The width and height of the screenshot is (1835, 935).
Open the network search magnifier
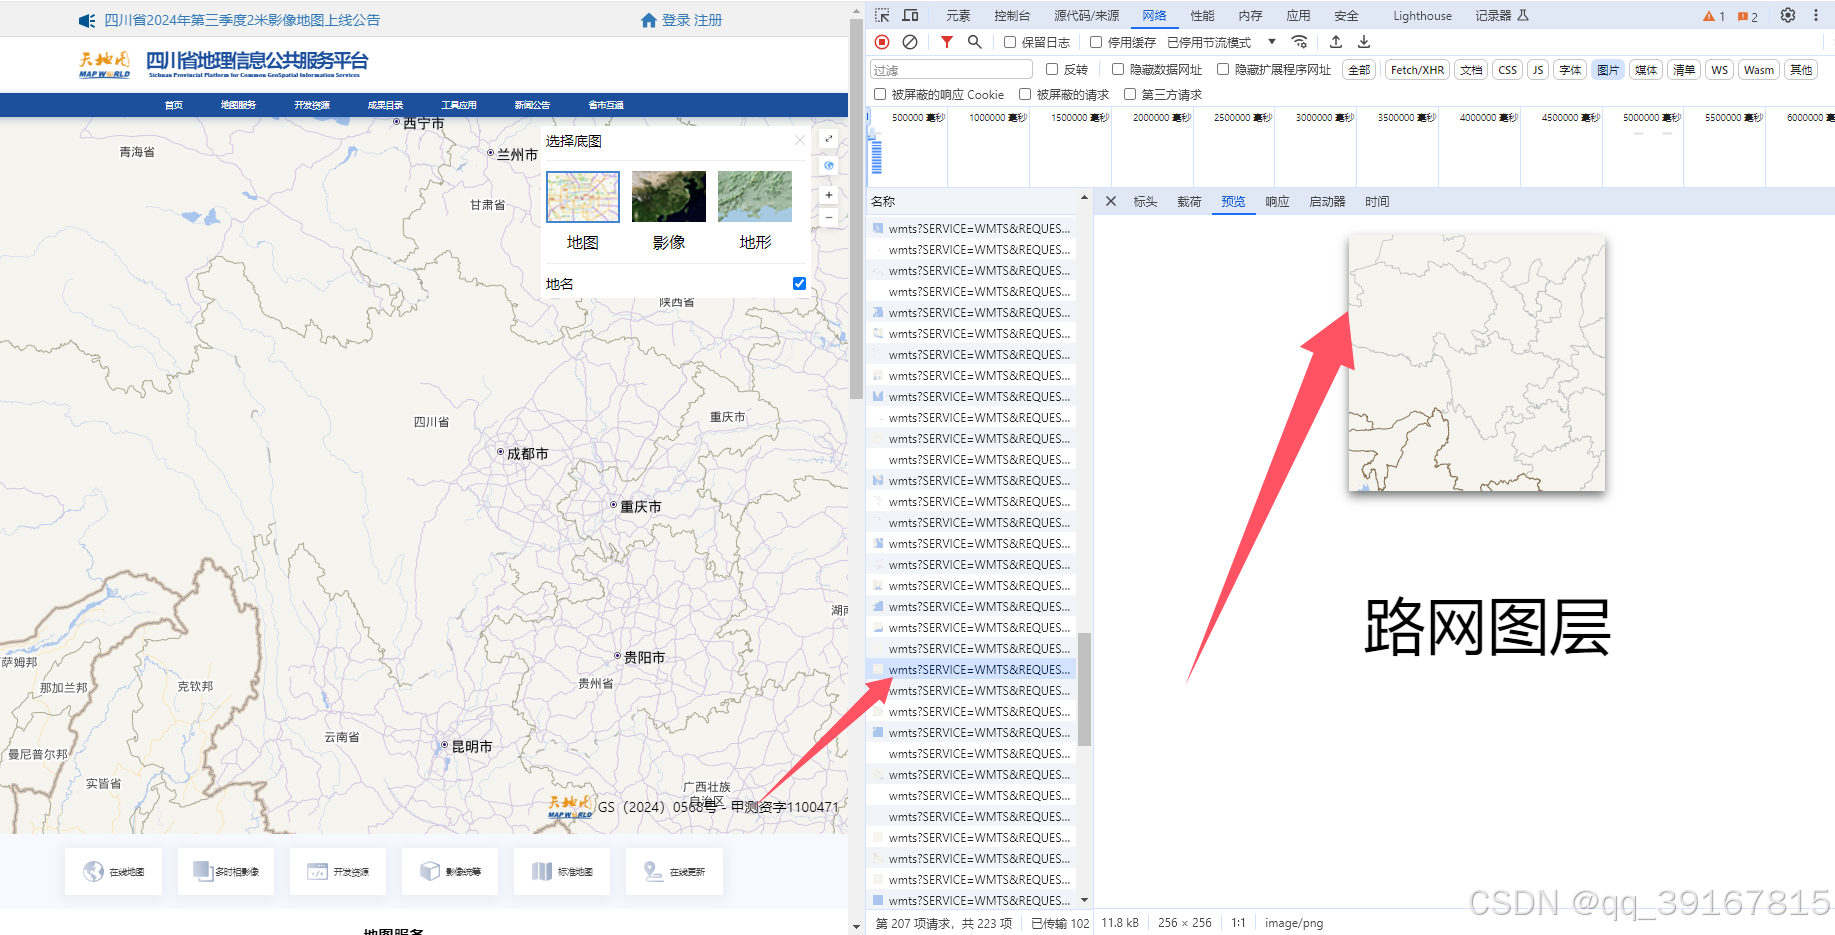click(975, 42)
